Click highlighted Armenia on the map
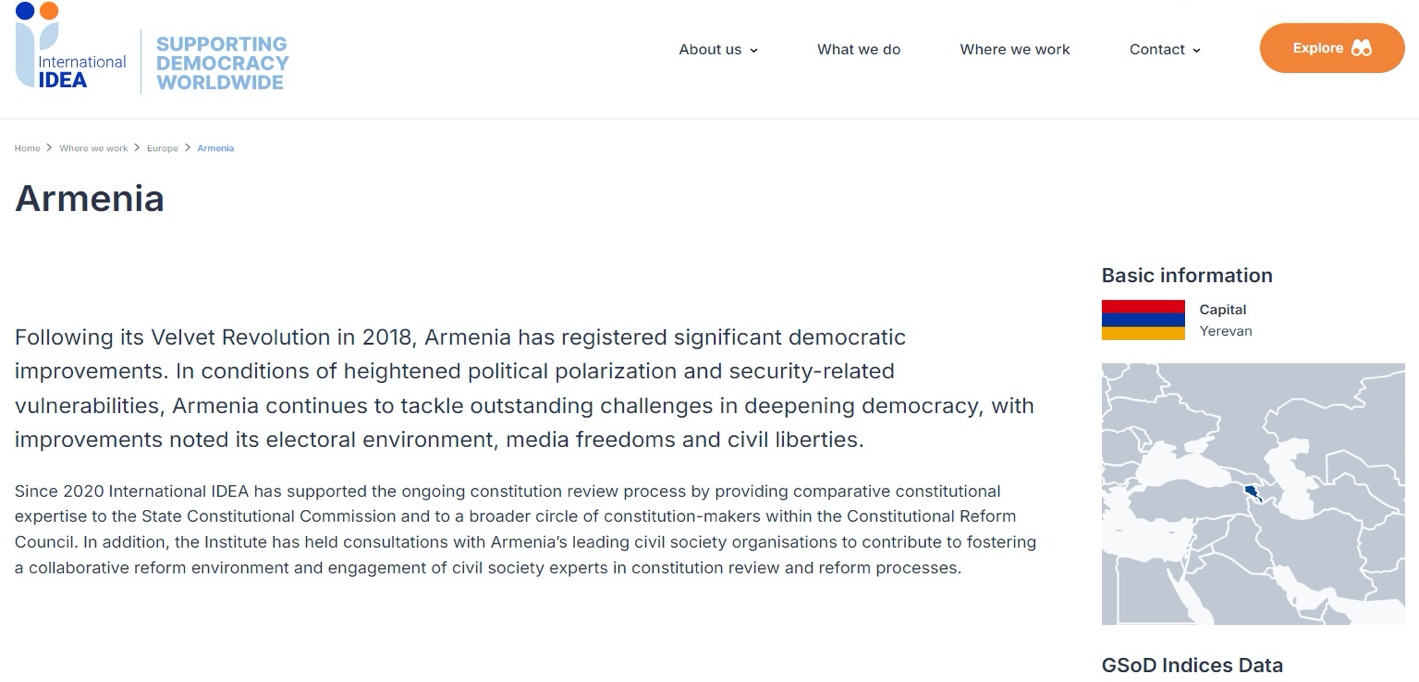This screenshot has width=1419, height=682. pos(1250,492)
